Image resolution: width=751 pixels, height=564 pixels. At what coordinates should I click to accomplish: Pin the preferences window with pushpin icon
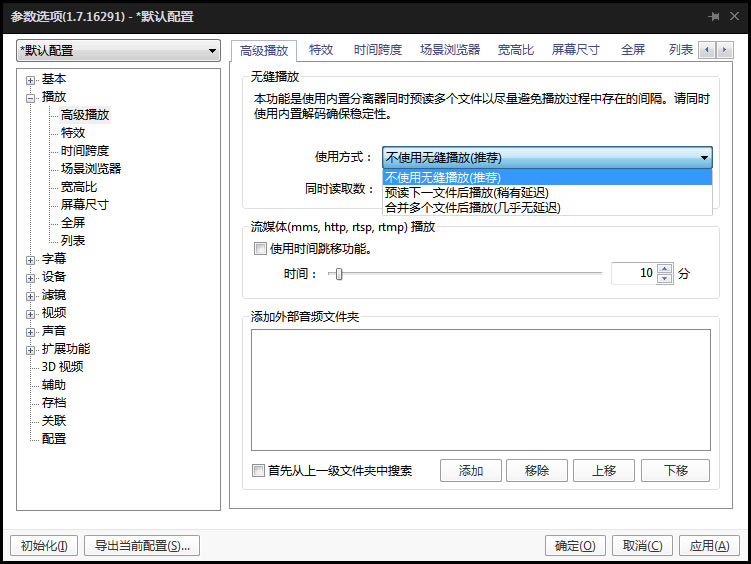point(714,17)
